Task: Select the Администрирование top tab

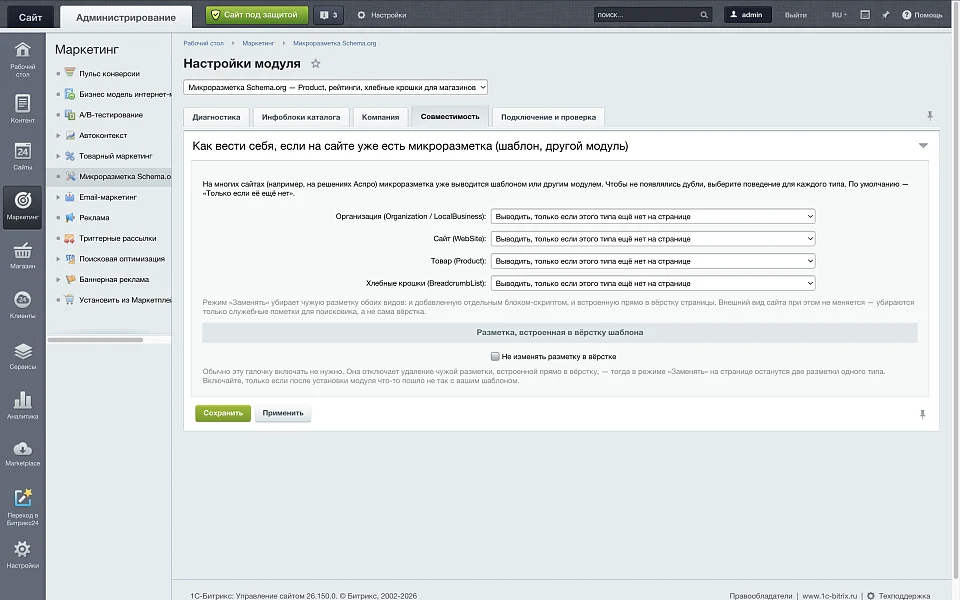Action: 126,17
